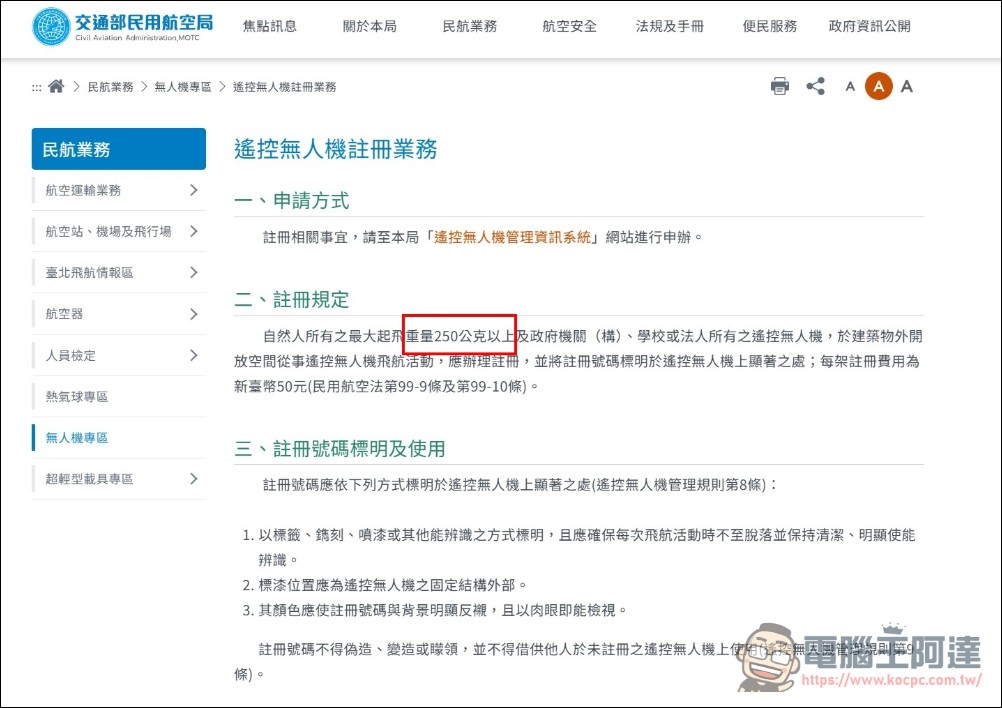
Task: Select 關於本局 from the top navigation
Action: pos(369,27)
